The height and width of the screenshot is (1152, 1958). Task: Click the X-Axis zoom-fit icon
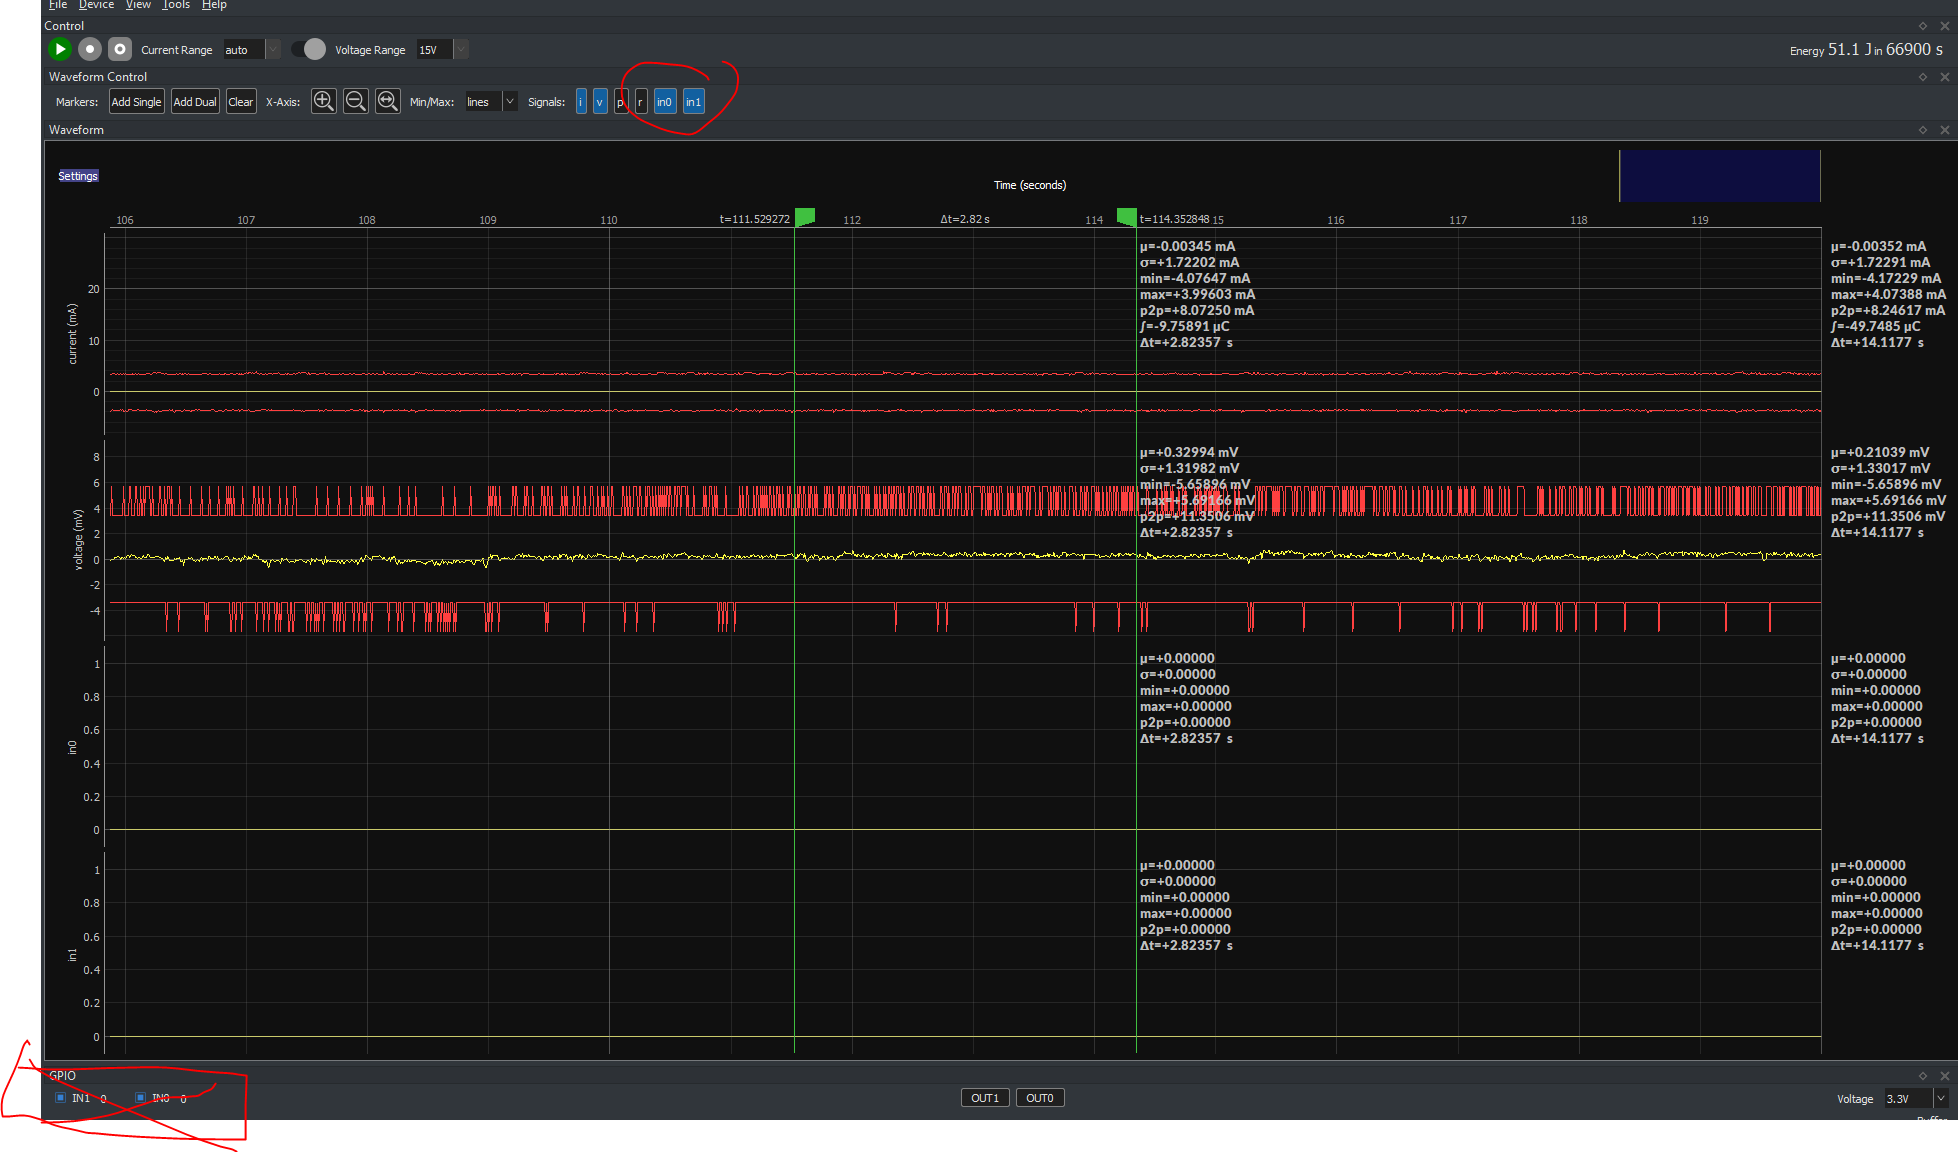click(x=387, y=101)
